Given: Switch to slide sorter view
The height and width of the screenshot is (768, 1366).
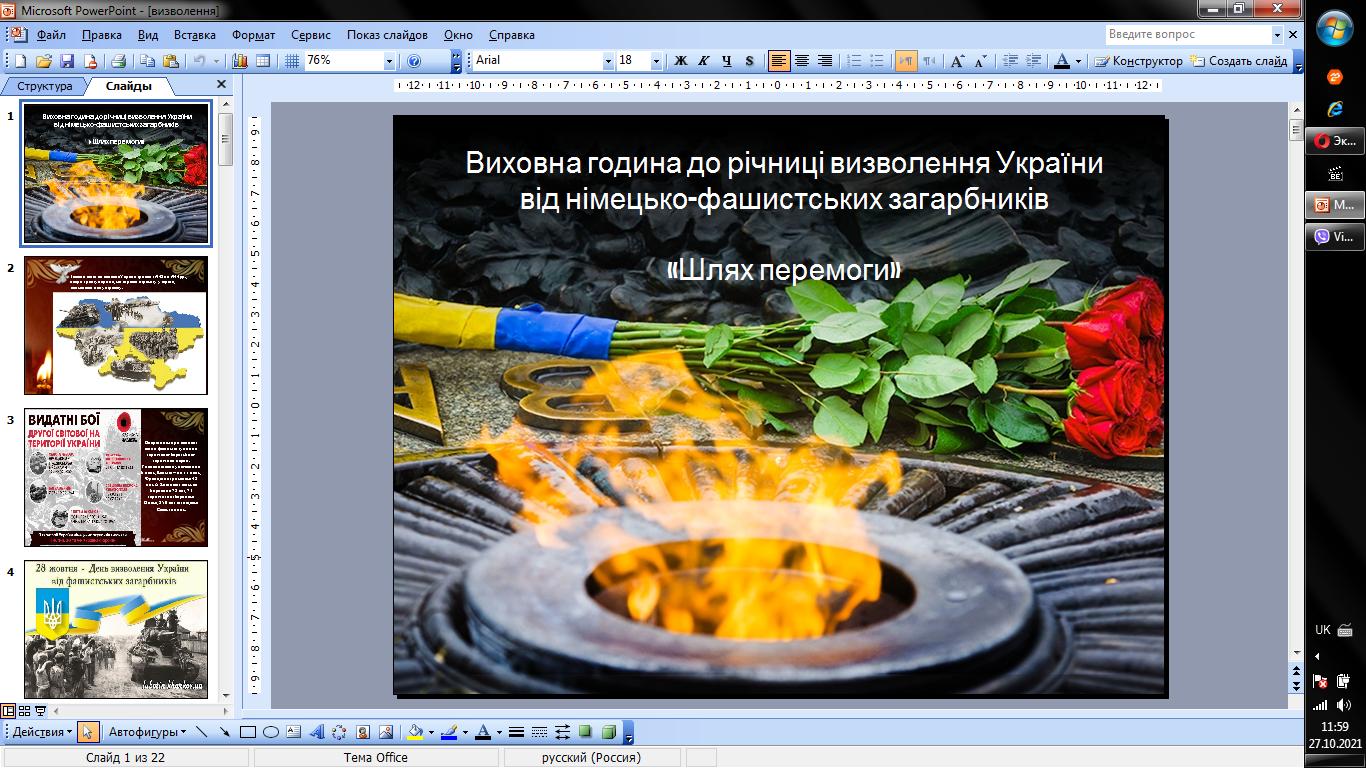Looking at the screenshot, I should pos(25,711).
